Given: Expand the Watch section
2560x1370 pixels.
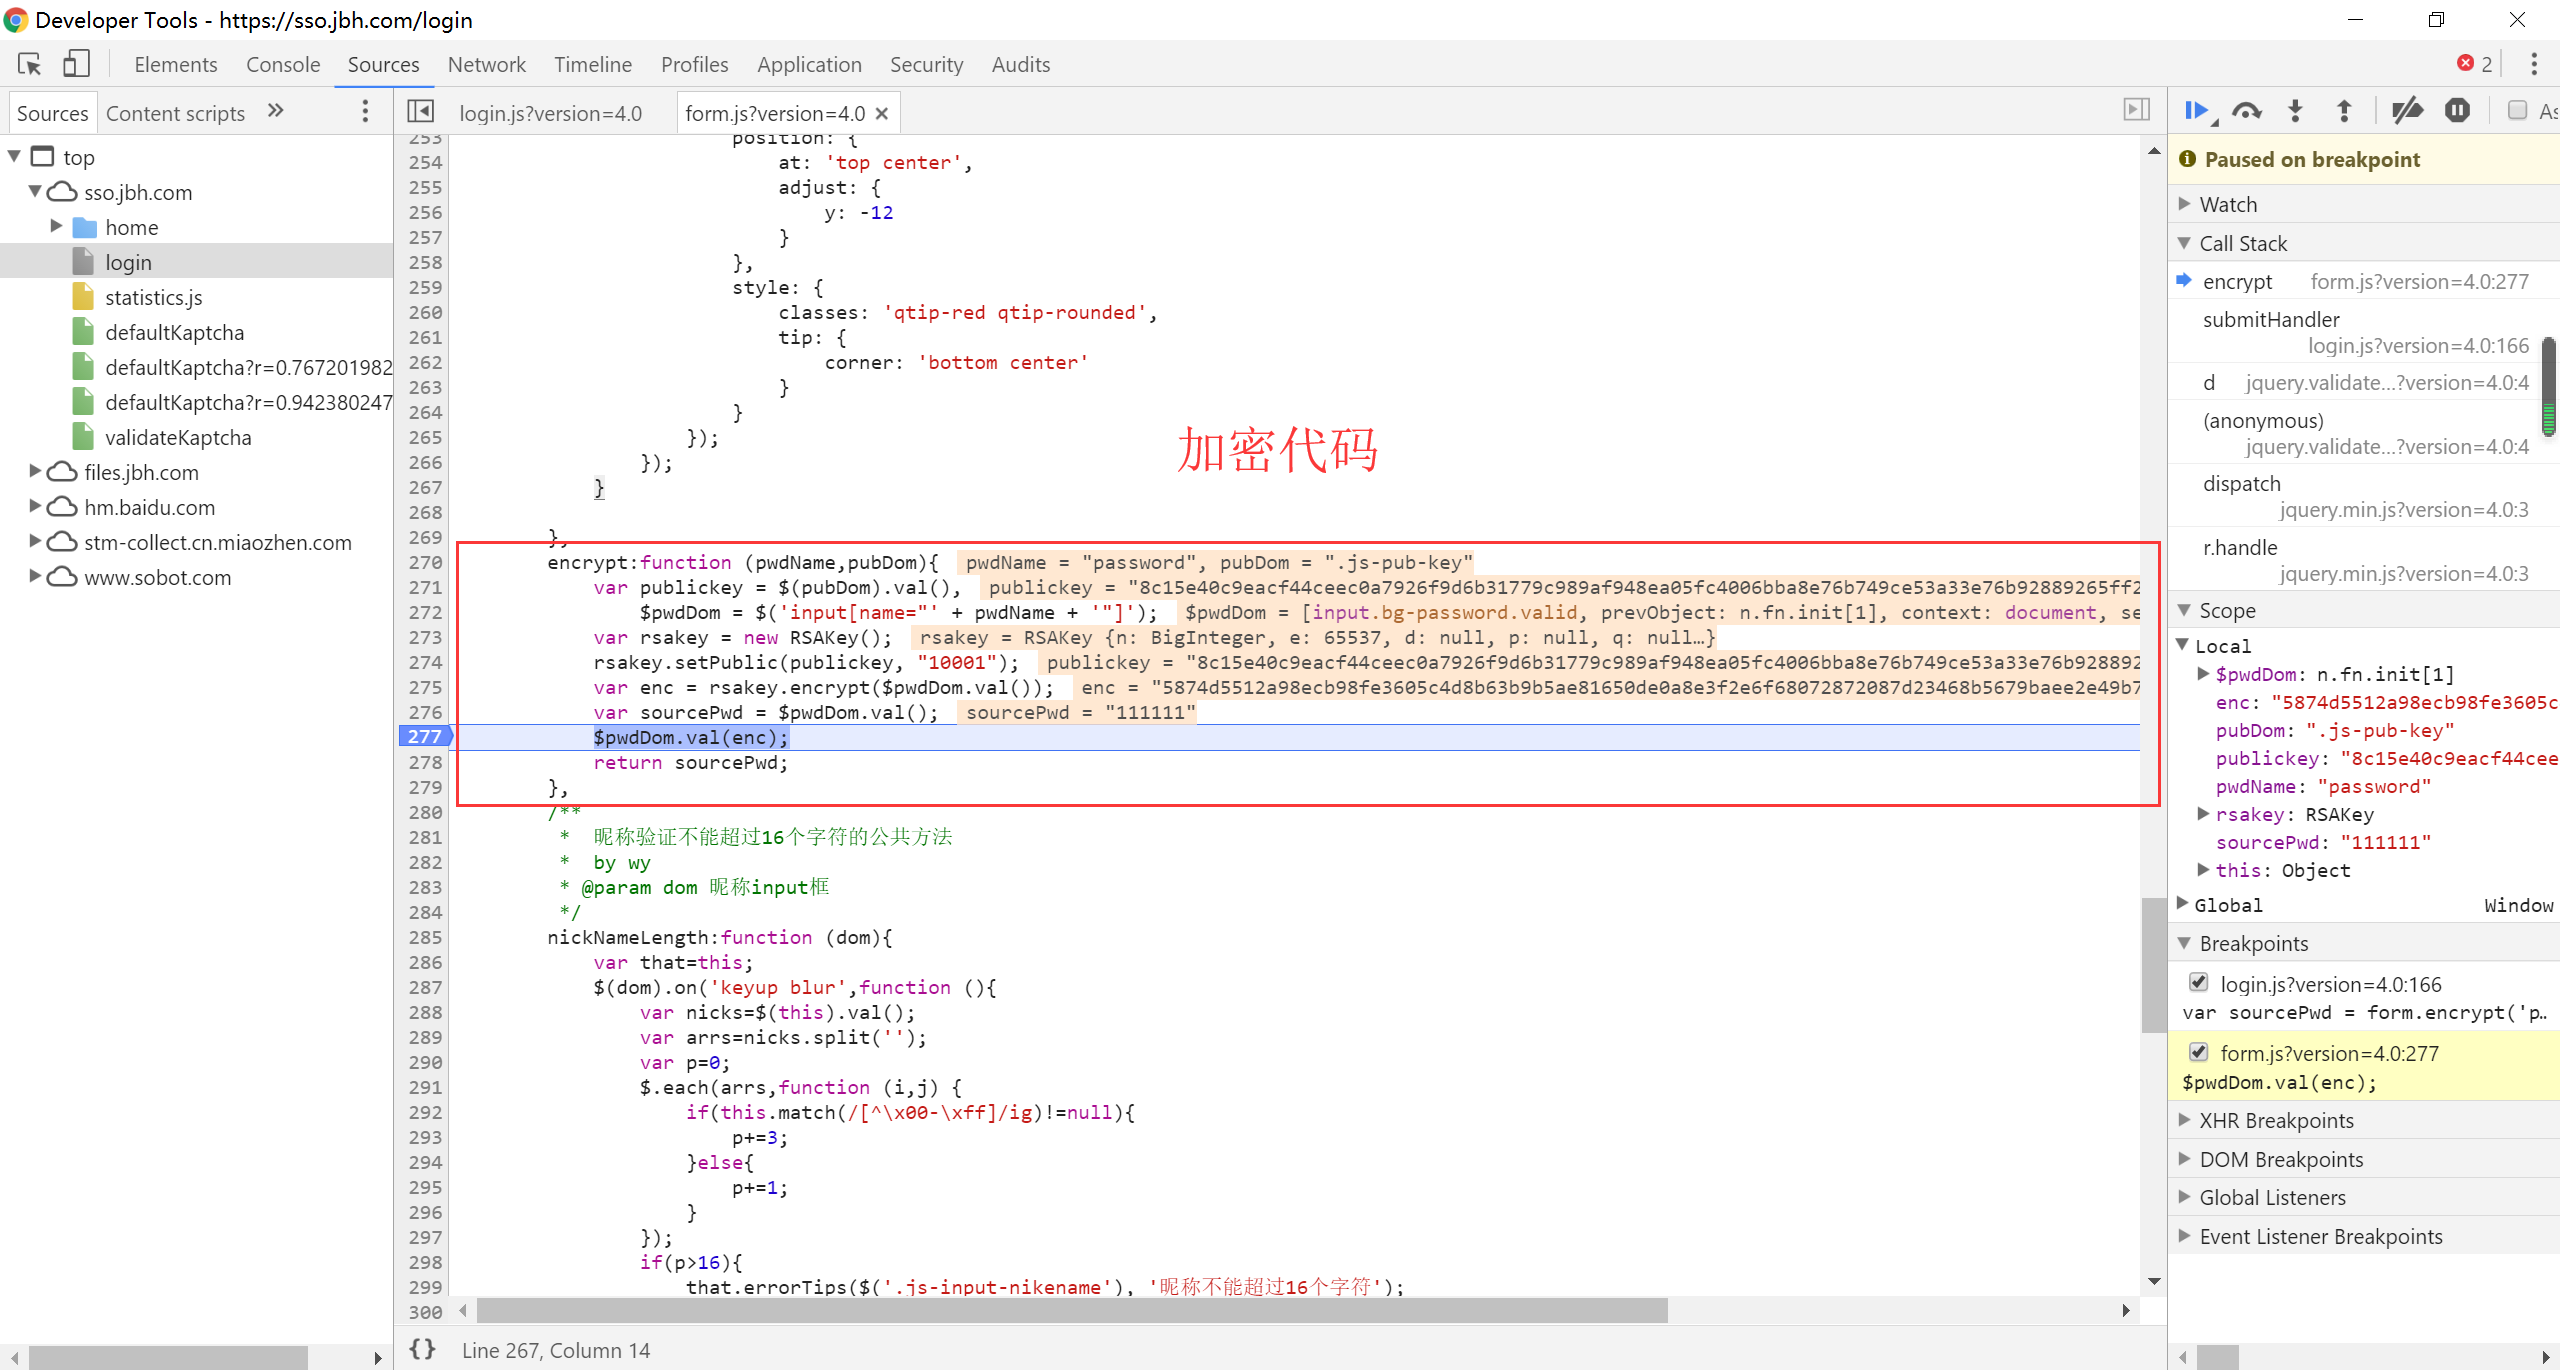Looking at the screenshot, I should coord(2228,204).
